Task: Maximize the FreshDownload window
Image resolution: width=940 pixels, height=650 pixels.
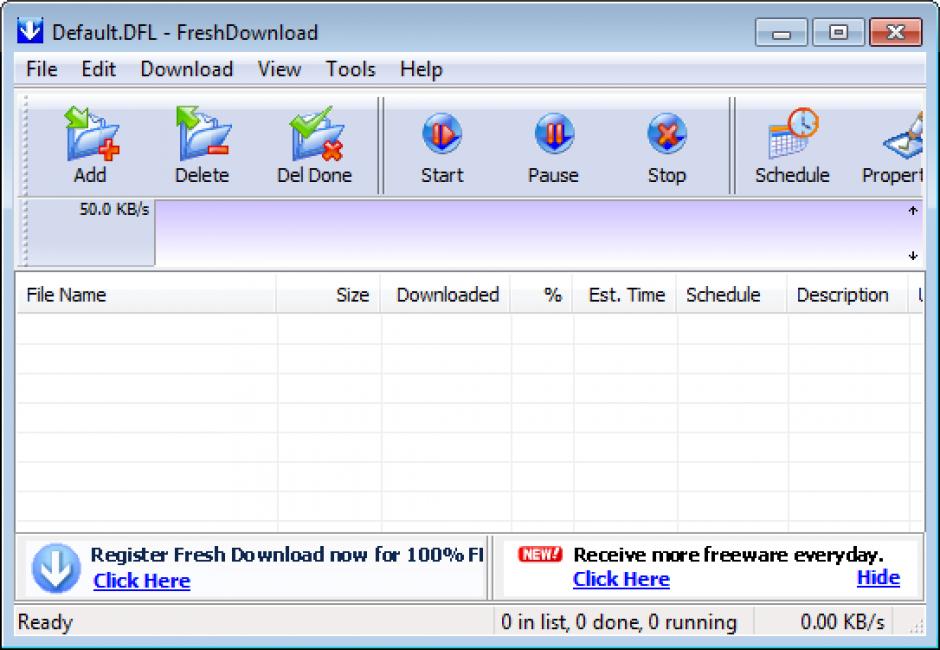Action: (838, 32)
